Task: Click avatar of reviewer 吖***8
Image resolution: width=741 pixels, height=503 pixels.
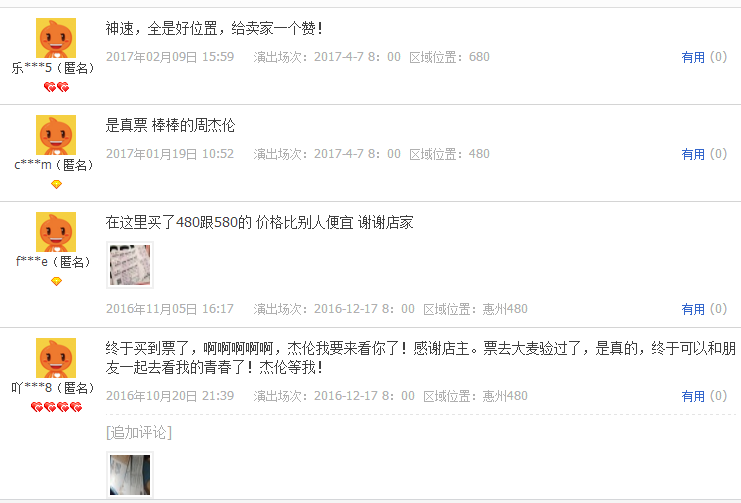Action: (56, 358)
